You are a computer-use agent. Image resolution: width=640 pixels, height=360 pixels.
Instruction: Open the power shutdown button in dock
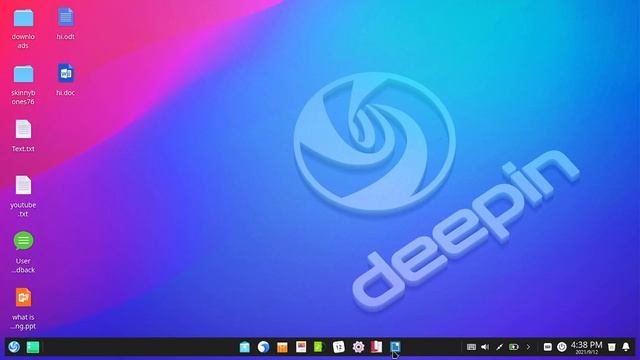coord(562,347)
